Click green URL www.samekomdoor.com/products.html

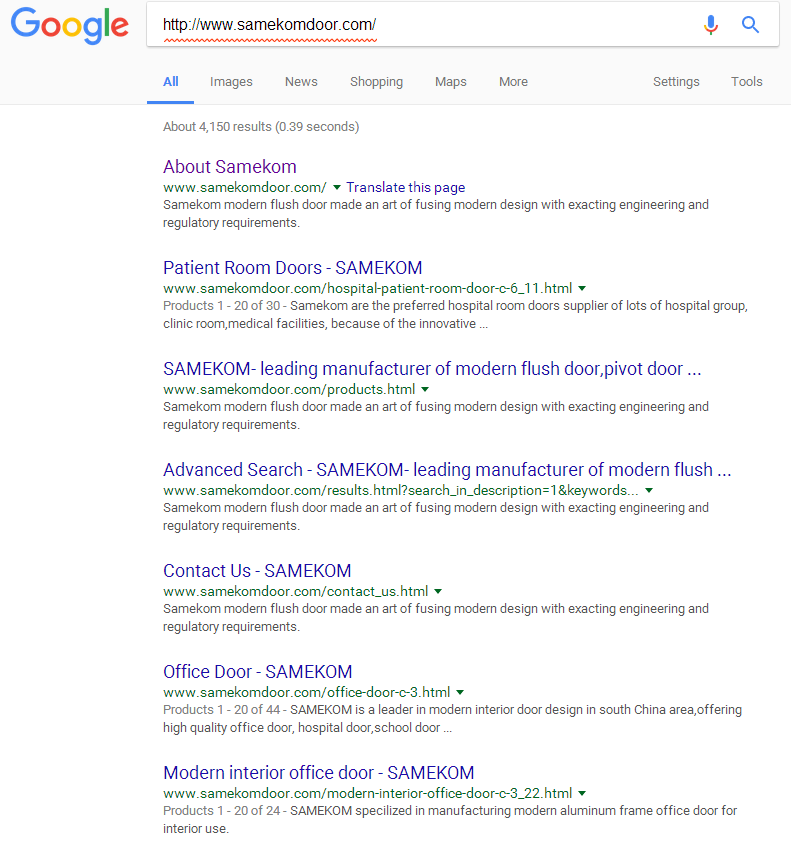pyautogui.click(x=289, y=389)
